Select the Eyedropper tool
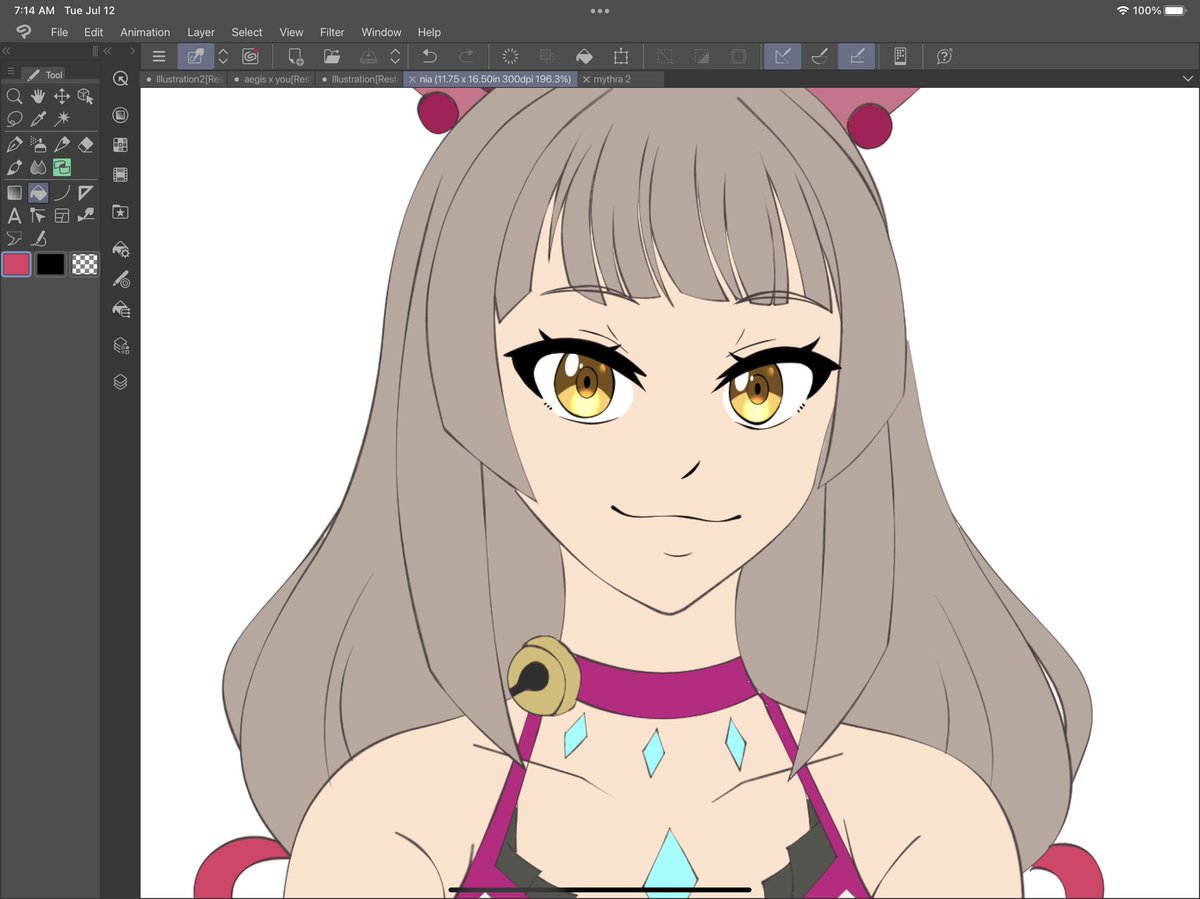 coord(38,118)
